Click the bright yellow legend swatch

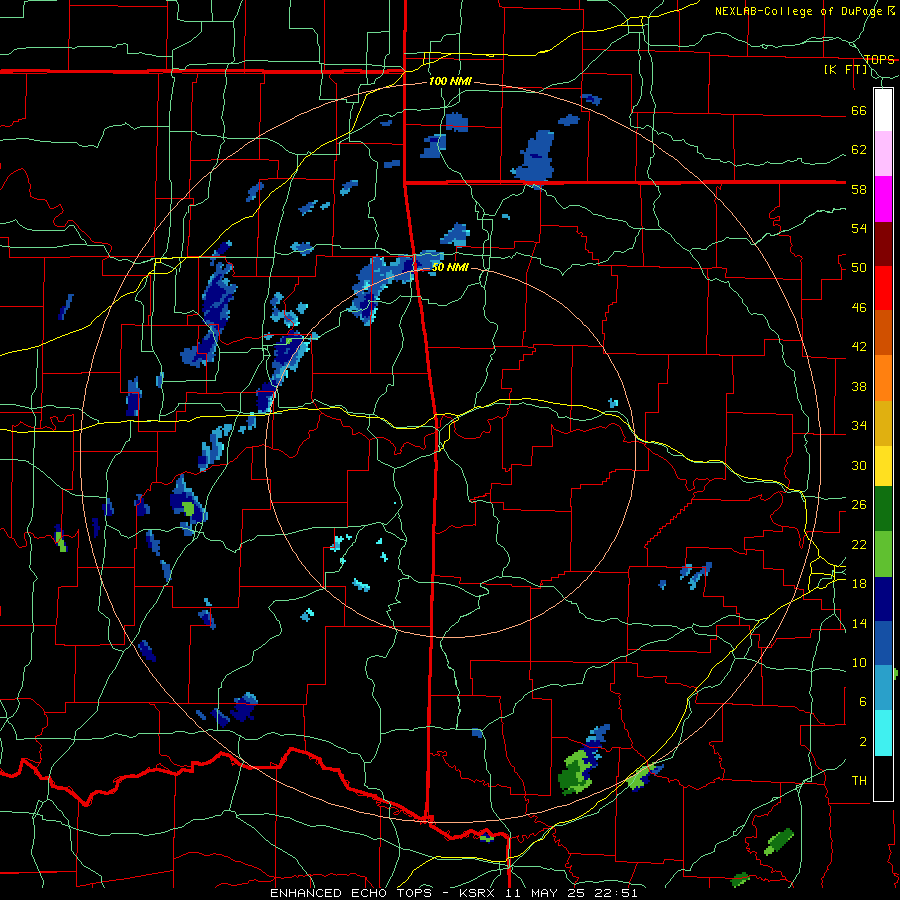tap(883, 466)
